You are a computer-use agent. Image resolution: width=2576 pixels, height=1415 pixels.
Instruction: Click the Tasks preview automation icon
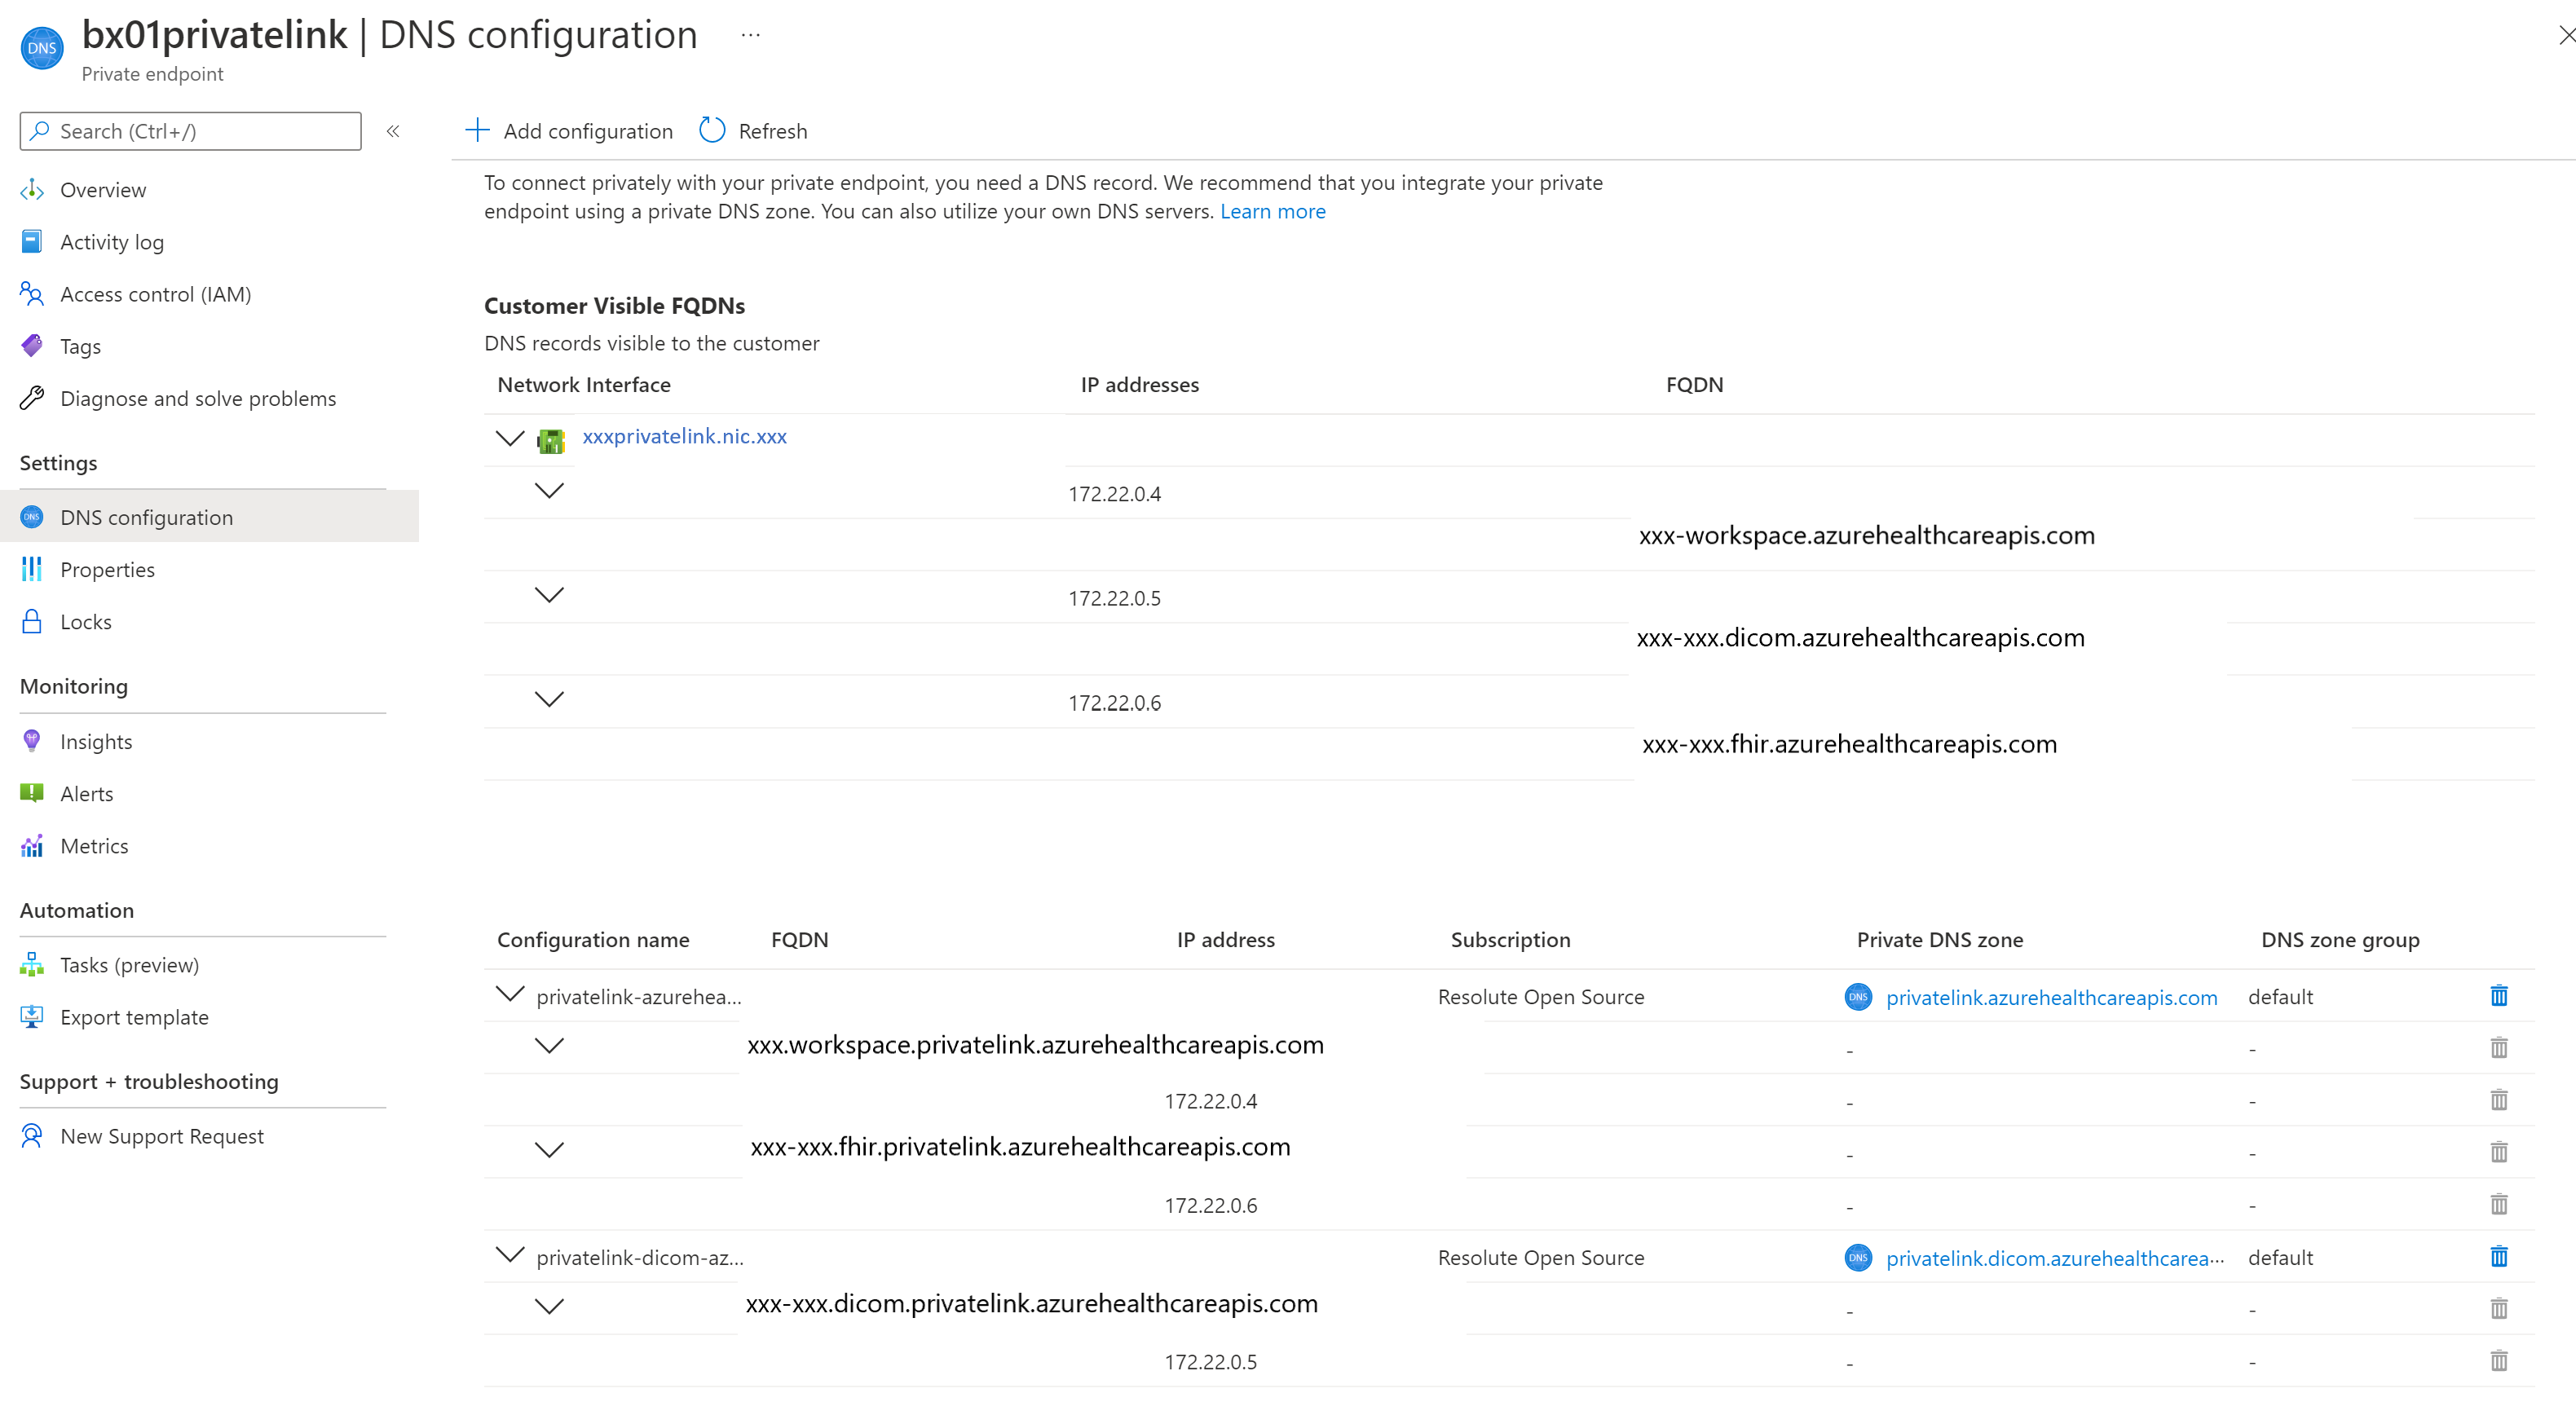[31, 963]
